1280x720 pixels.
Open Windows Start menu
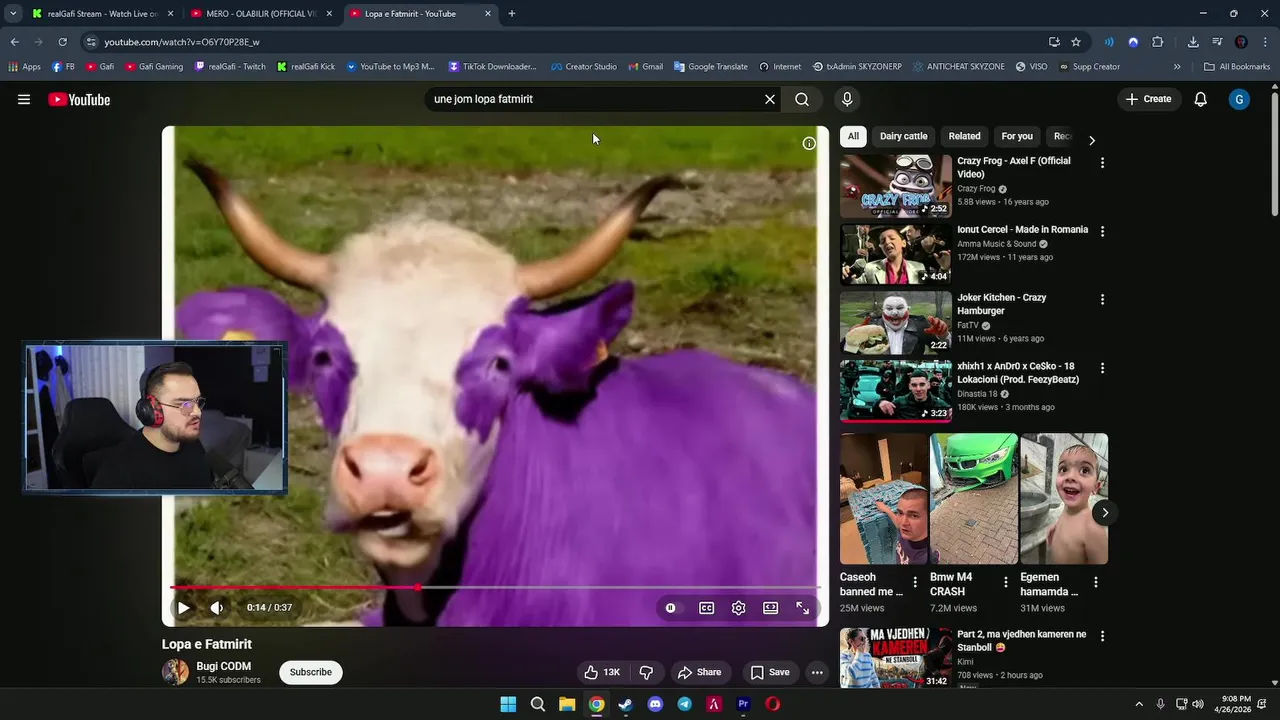pyautogui.click(x=508, y=704)
